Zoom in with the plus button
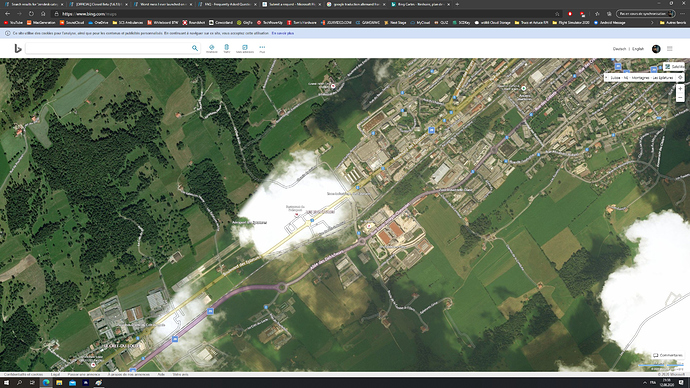 click(680, 89)
